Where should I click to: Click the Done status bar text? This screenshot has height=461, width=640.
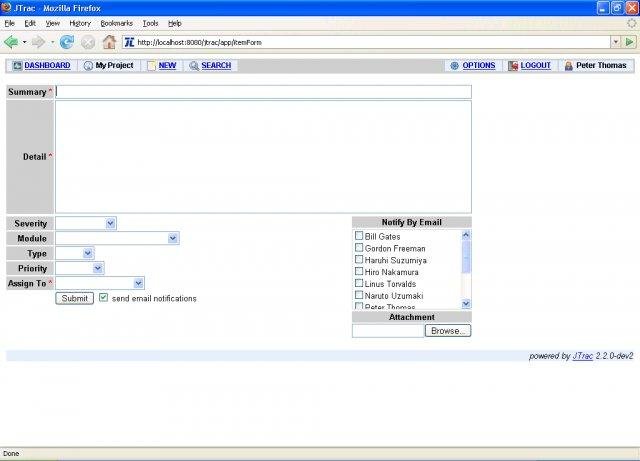point(11,453)
